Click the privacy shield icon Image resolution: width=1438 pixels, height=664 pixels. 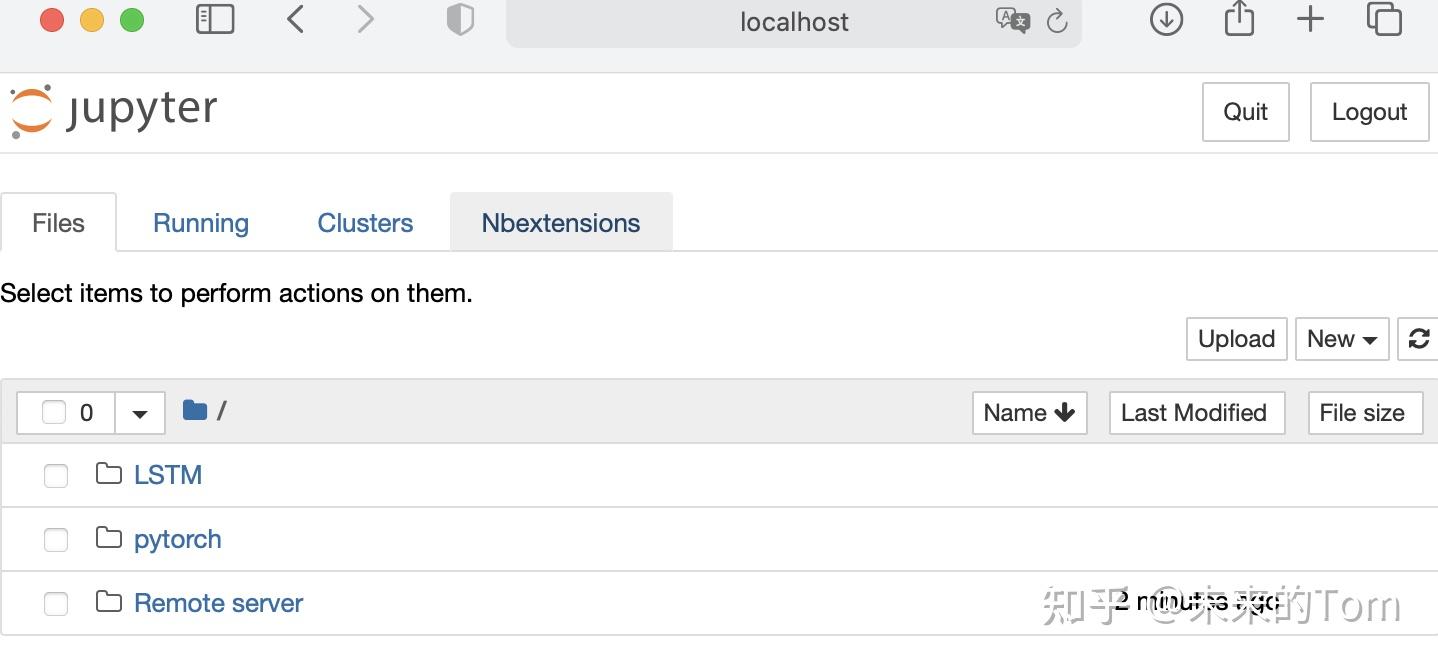point(460,20)
